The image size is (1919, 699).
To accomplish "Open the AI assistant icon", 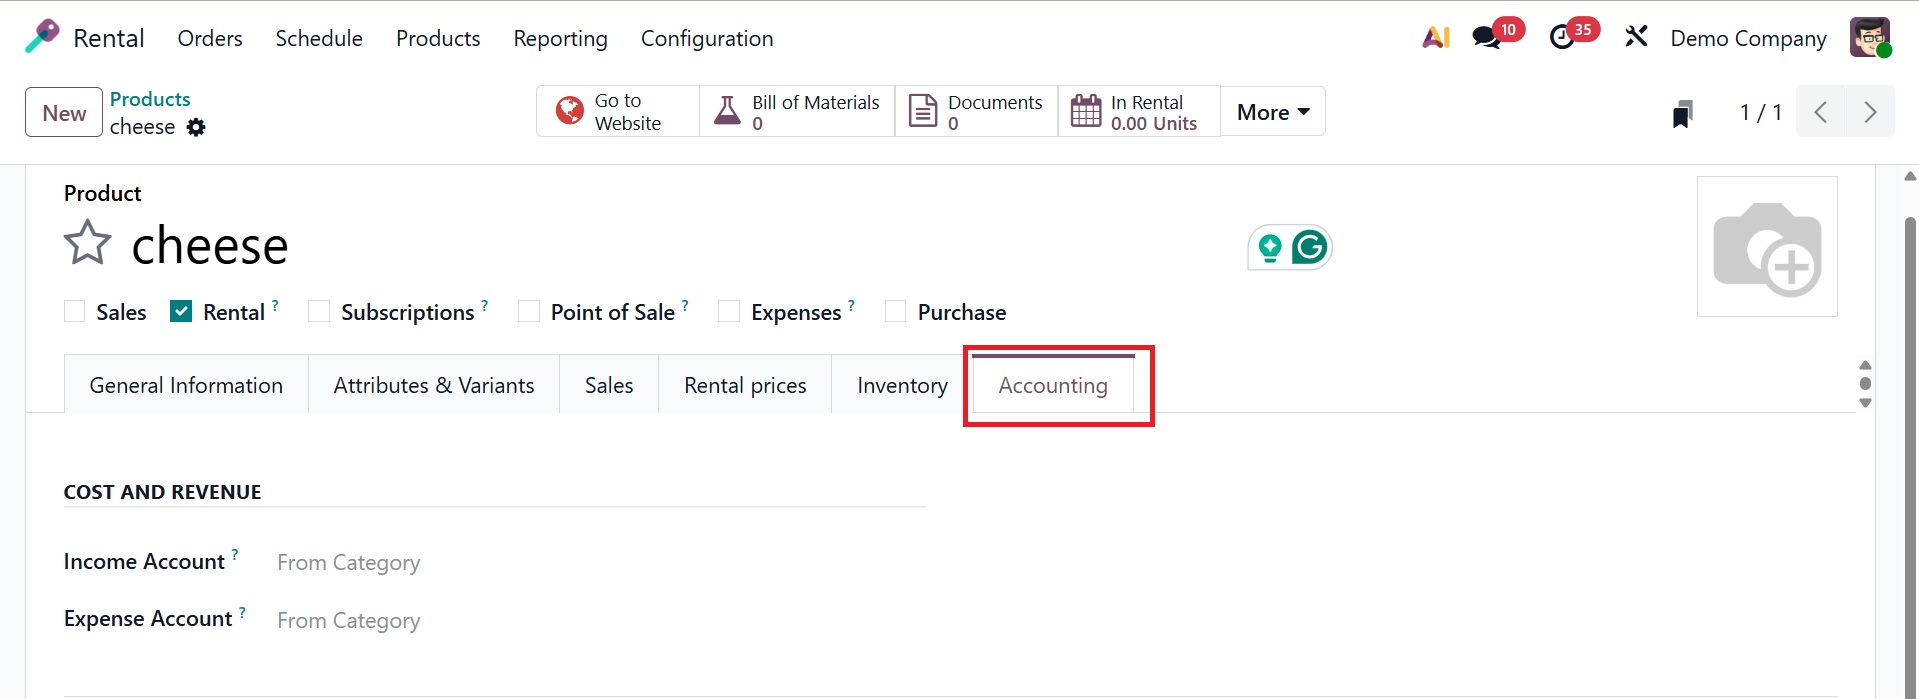I will (x=1436, y=38).
